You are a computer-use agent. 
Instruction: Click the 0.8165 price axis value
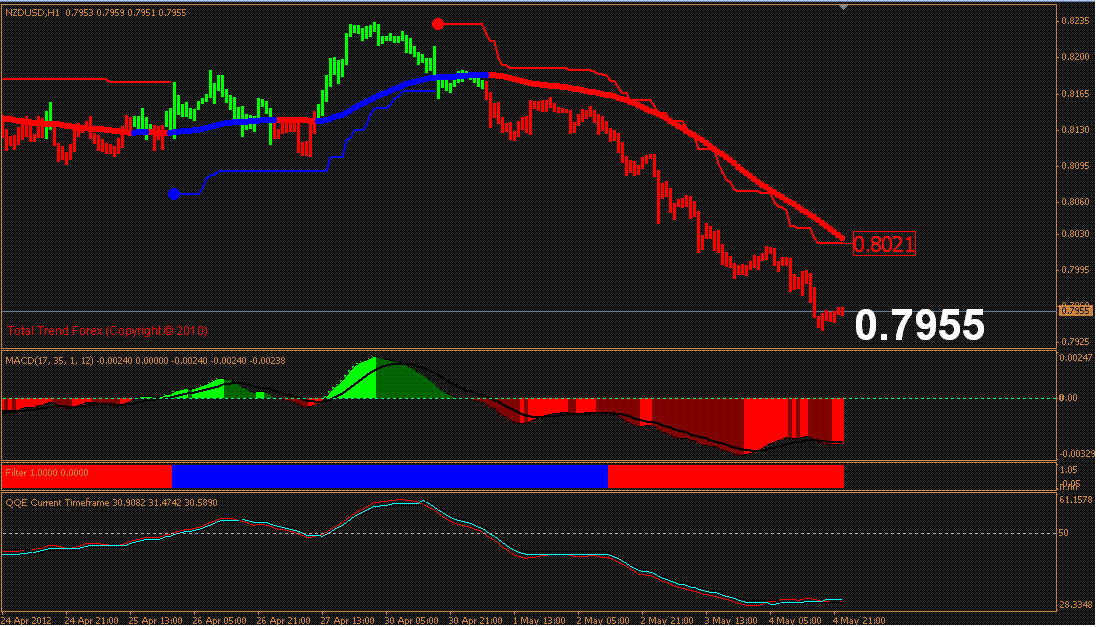pyautogui.click(x=1075, y=93)
